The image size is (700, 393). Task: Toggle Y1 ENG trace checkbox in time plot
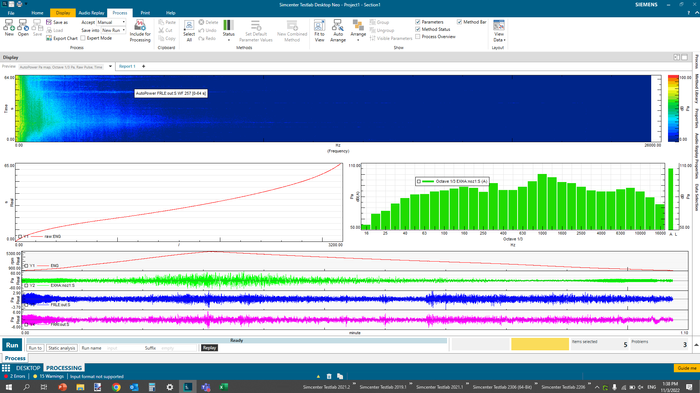[26, 266]
